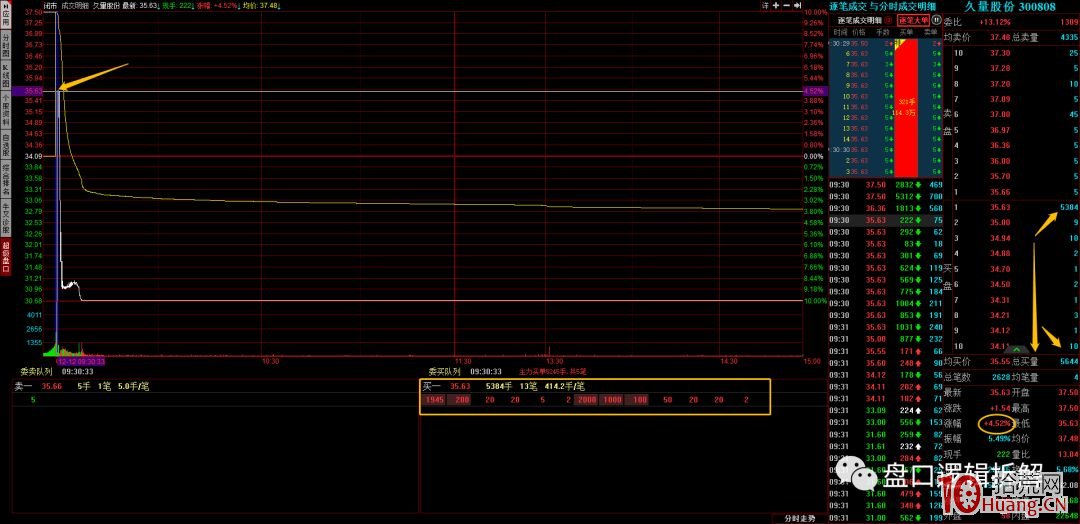Screen dimensions: 1080x524
Task: Select the 逐笔大单 tab
Action: 913,21
